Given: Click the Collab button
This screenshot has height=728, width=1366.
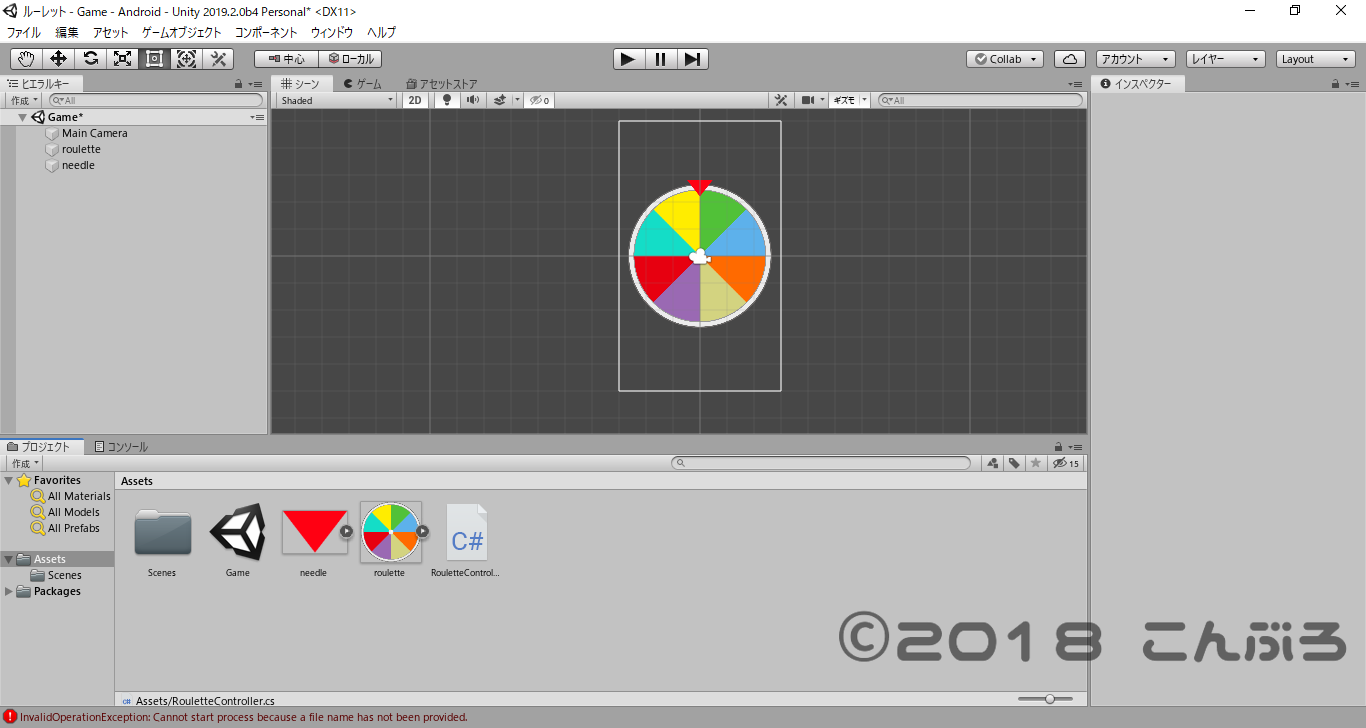Looking at the screenshot, I should tap(1003, 58).
